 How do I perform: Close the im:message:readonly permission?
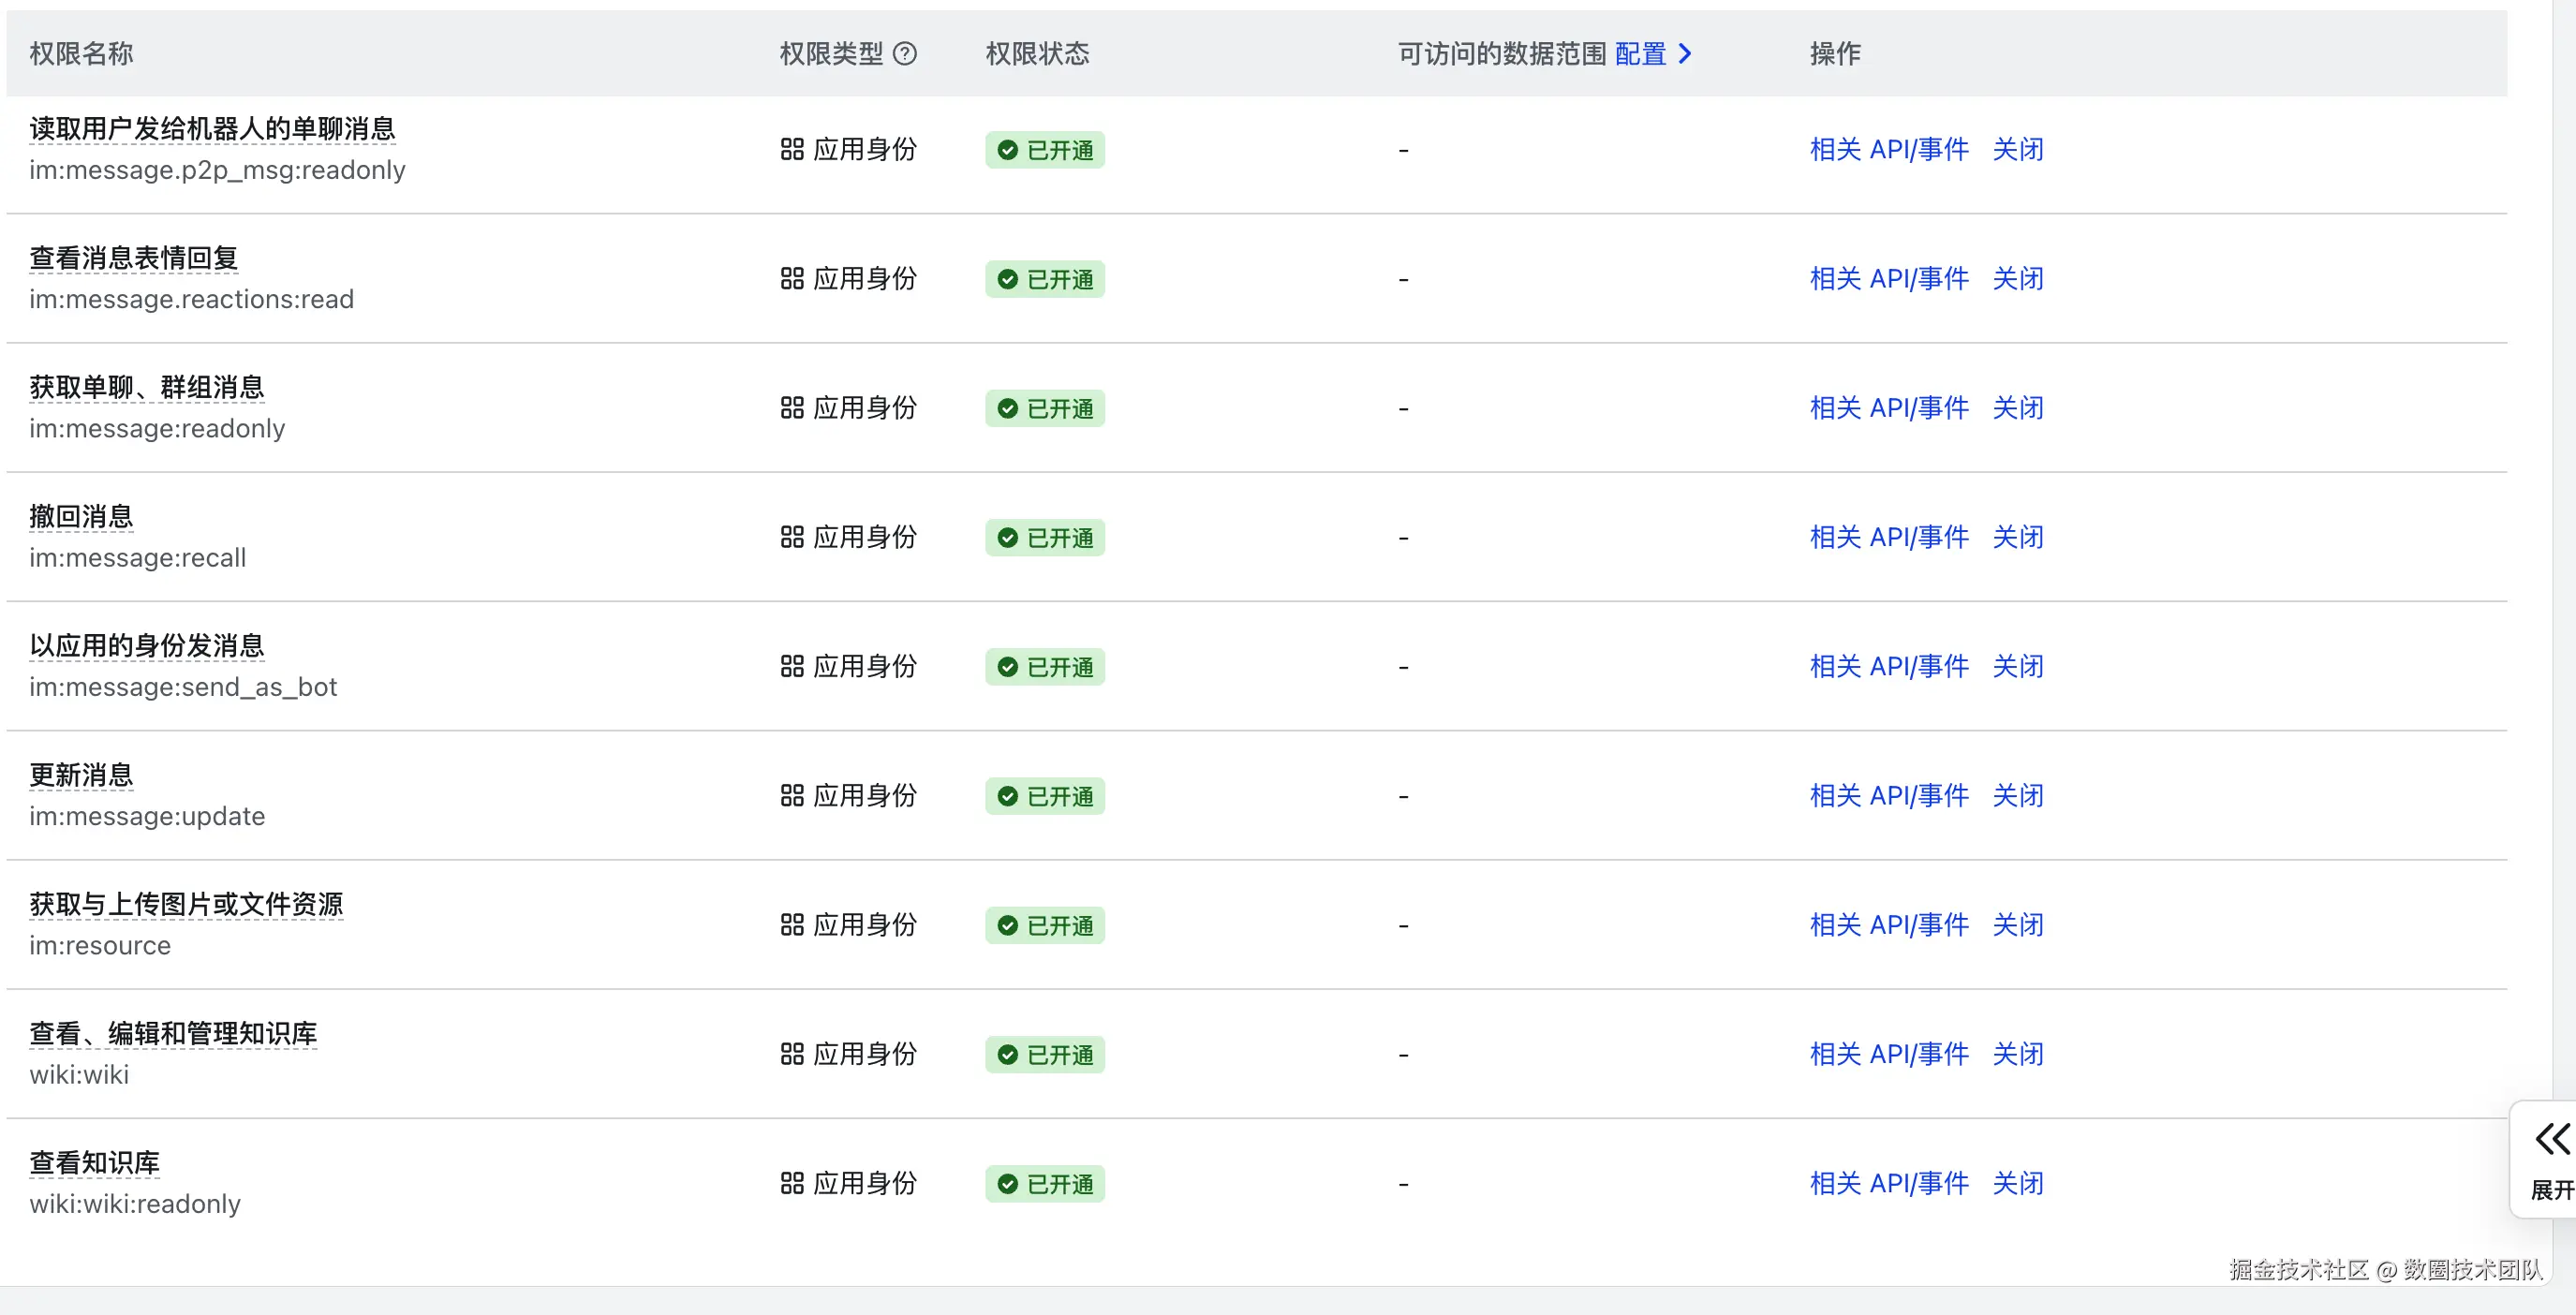(x=2017, y=408)
